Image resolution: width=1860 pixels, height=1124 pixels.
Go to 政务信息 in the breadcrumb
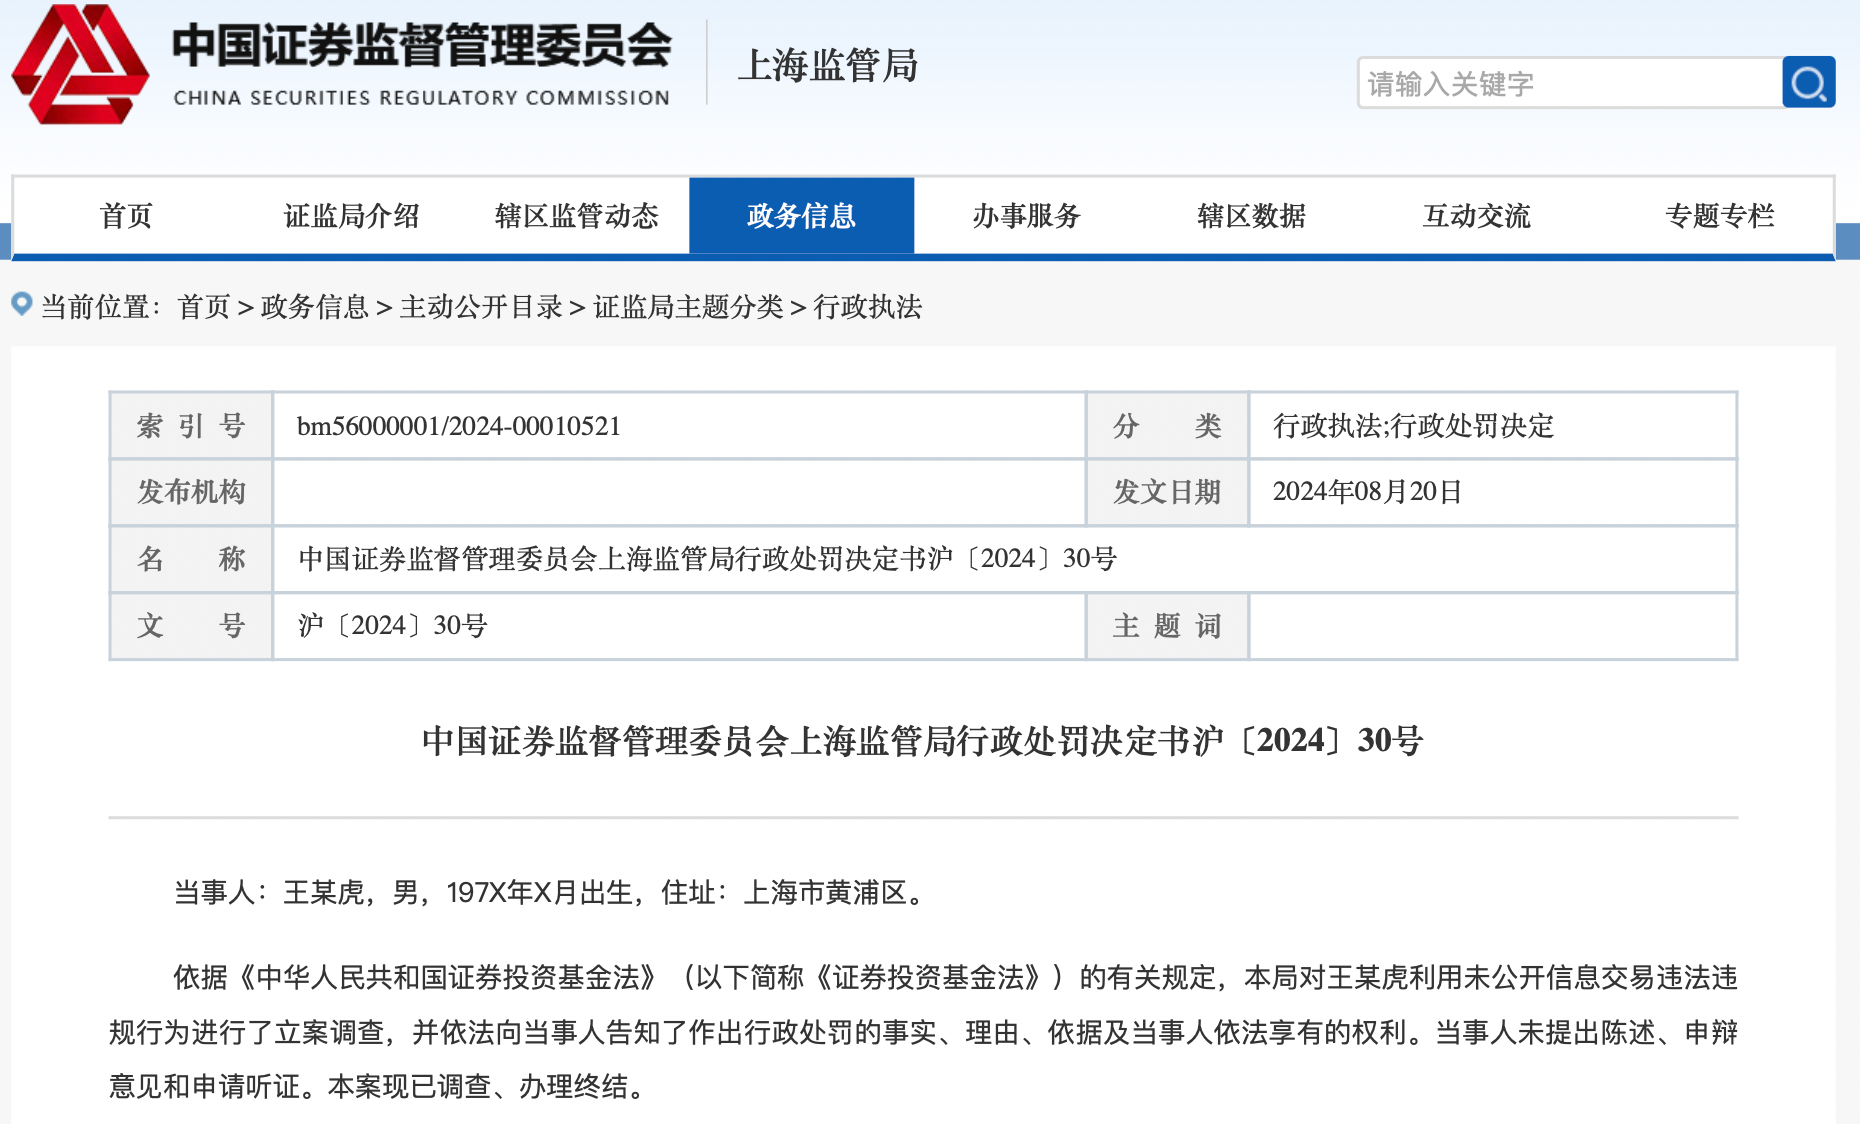pos(315,307)
